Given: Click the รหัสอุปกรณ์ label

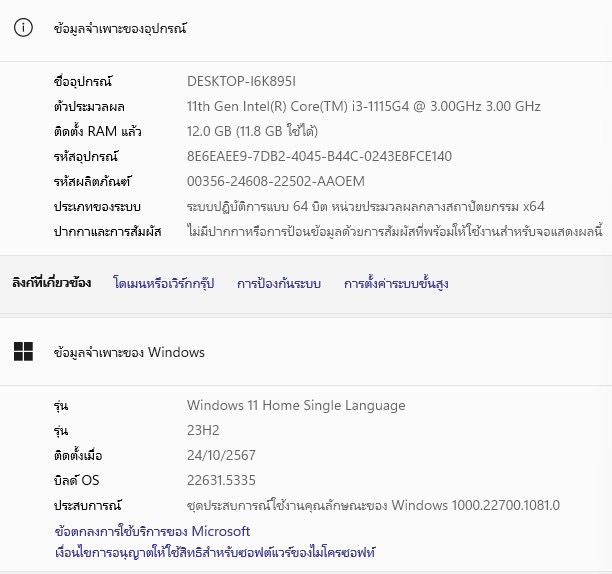Looking at the screenshot, I should point(86,156).
